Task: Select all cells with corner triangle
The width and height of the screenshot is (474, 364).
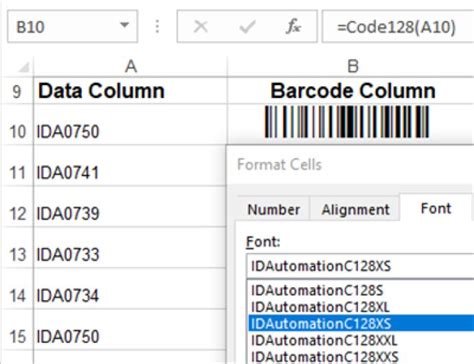Action: (23, 67)
